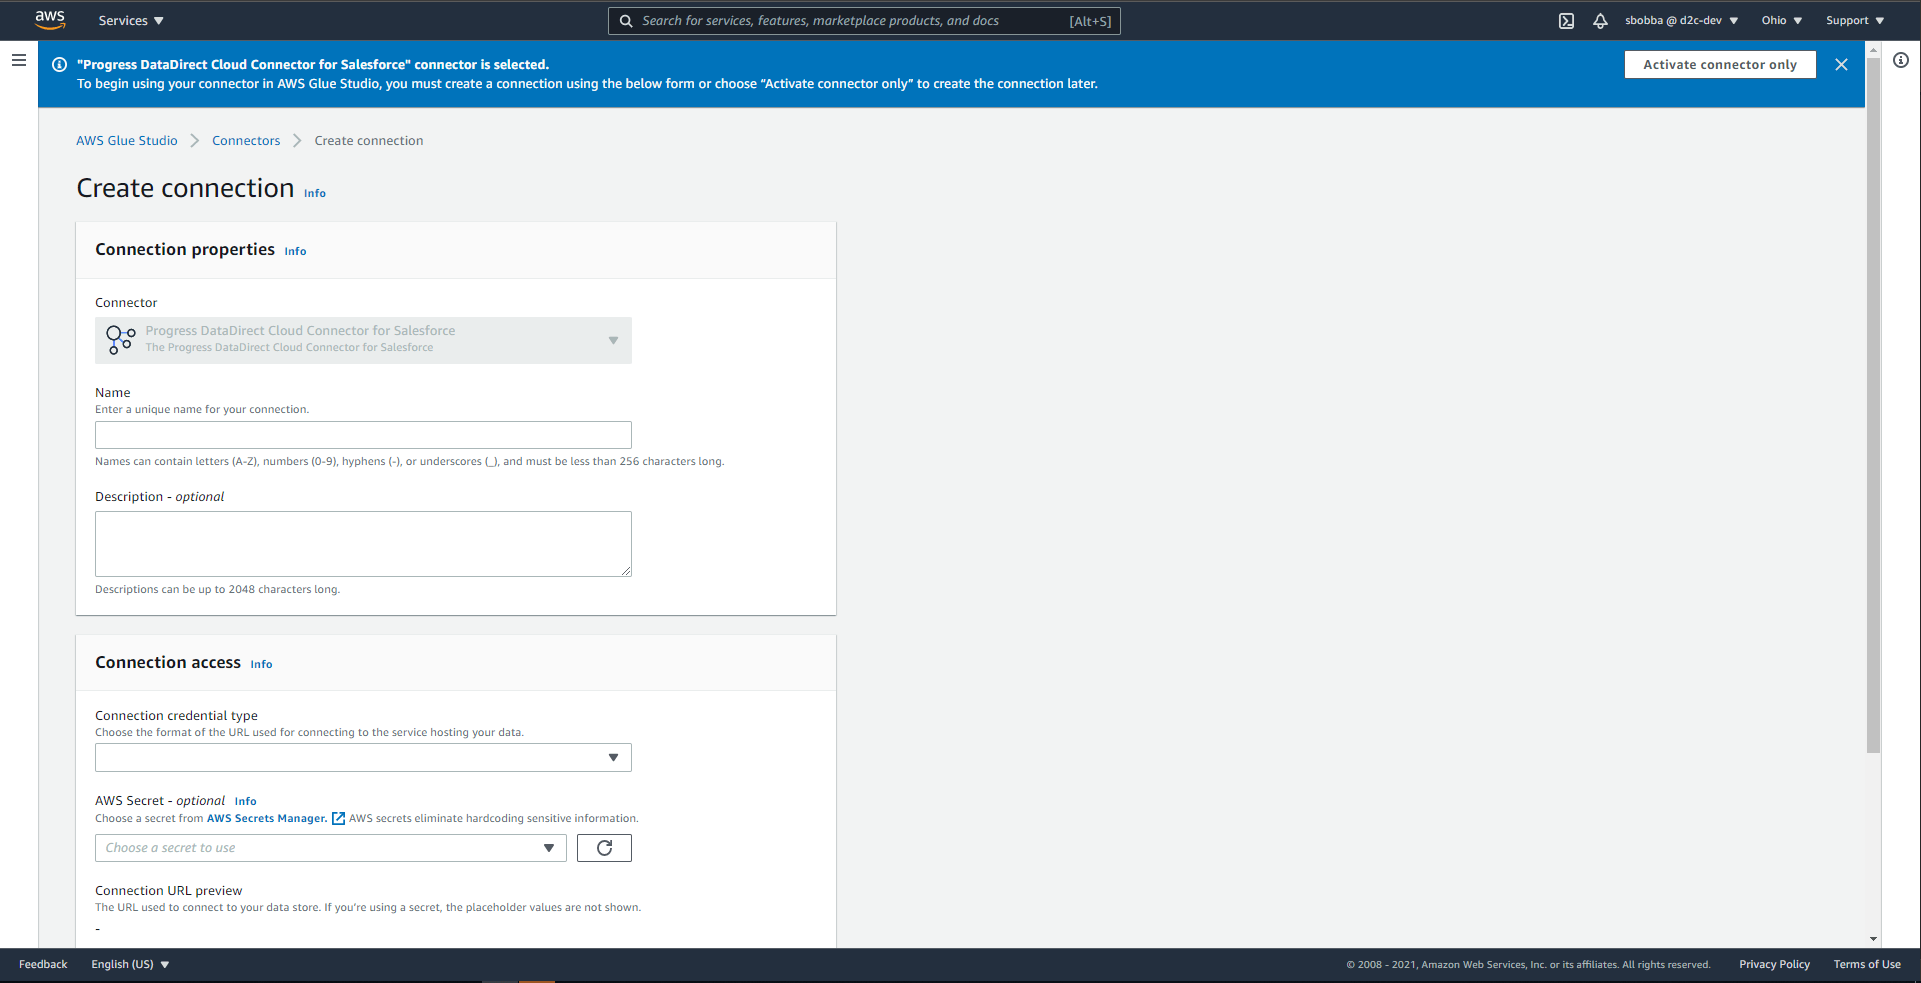Open the notifications bell

coord(1600,21)
